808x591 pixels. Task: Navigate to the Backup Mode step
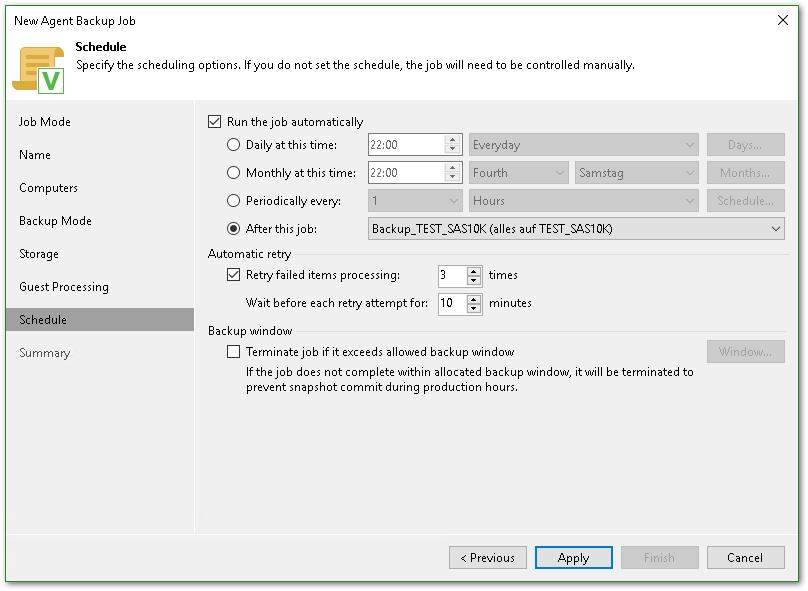[x=55, y=221]
